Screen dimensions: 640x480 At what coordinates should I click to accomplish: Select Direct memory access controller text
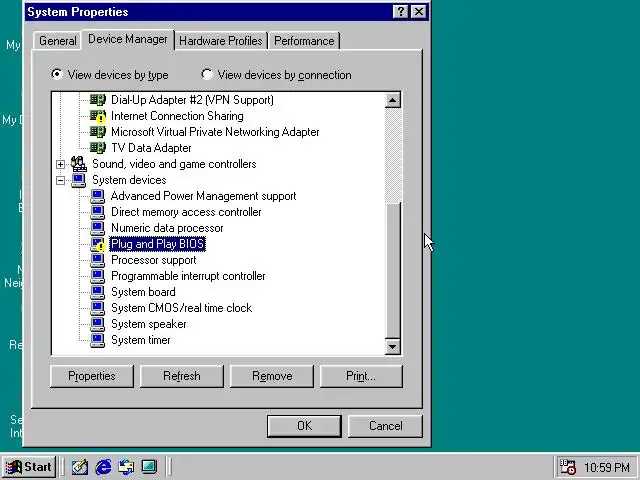coord(186,212)
